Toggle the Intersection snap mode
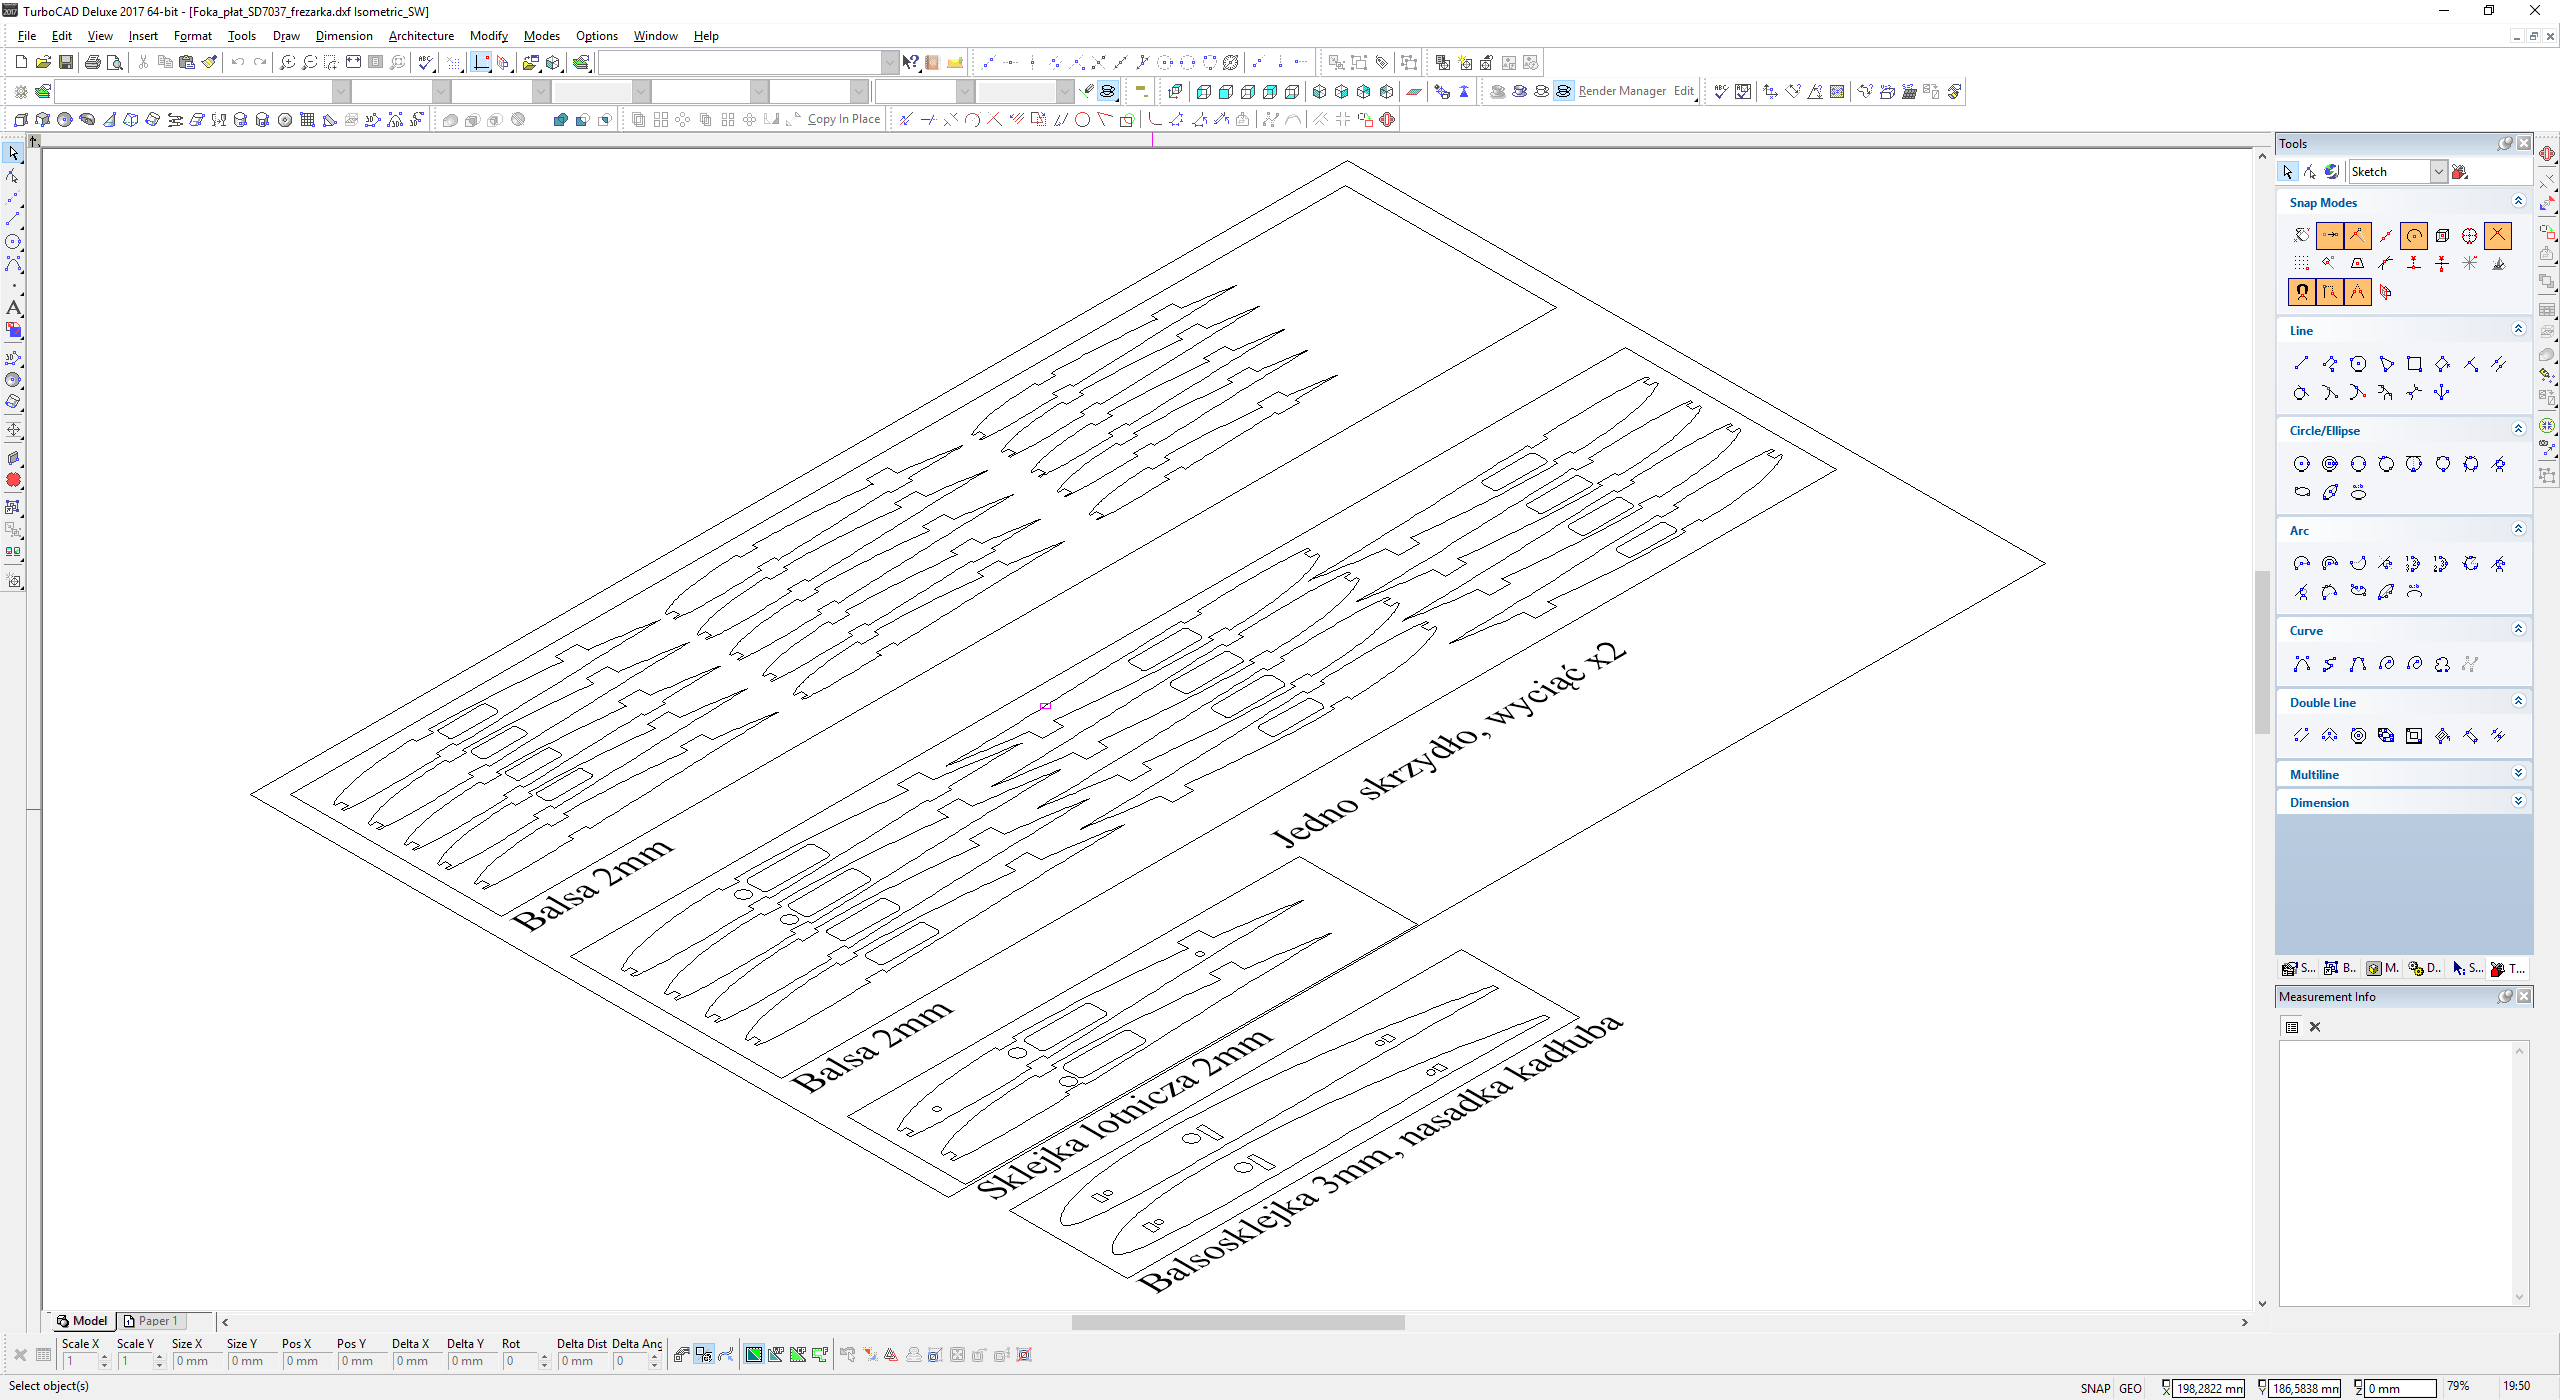2560x1400 pixels. pyautogui.click(x=2498, y=236)
